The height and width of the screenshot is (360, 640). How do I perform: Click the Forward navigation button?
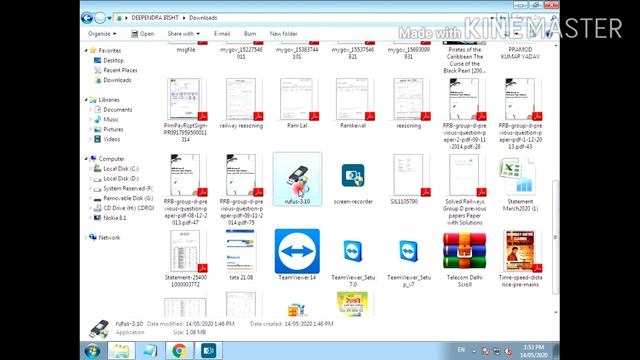coord(100,18)
